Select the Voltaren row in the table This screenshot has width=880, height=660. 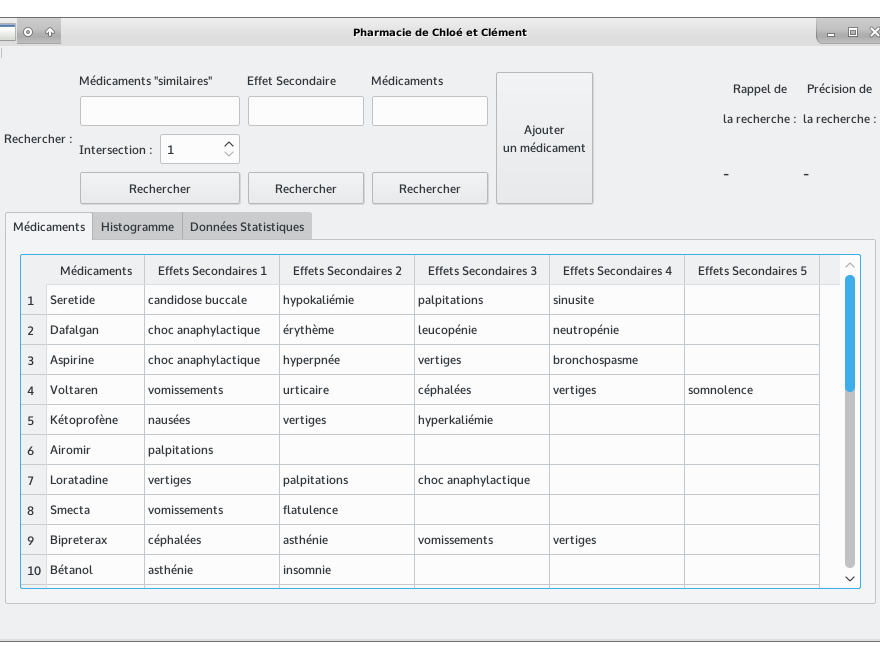(95, 390)
